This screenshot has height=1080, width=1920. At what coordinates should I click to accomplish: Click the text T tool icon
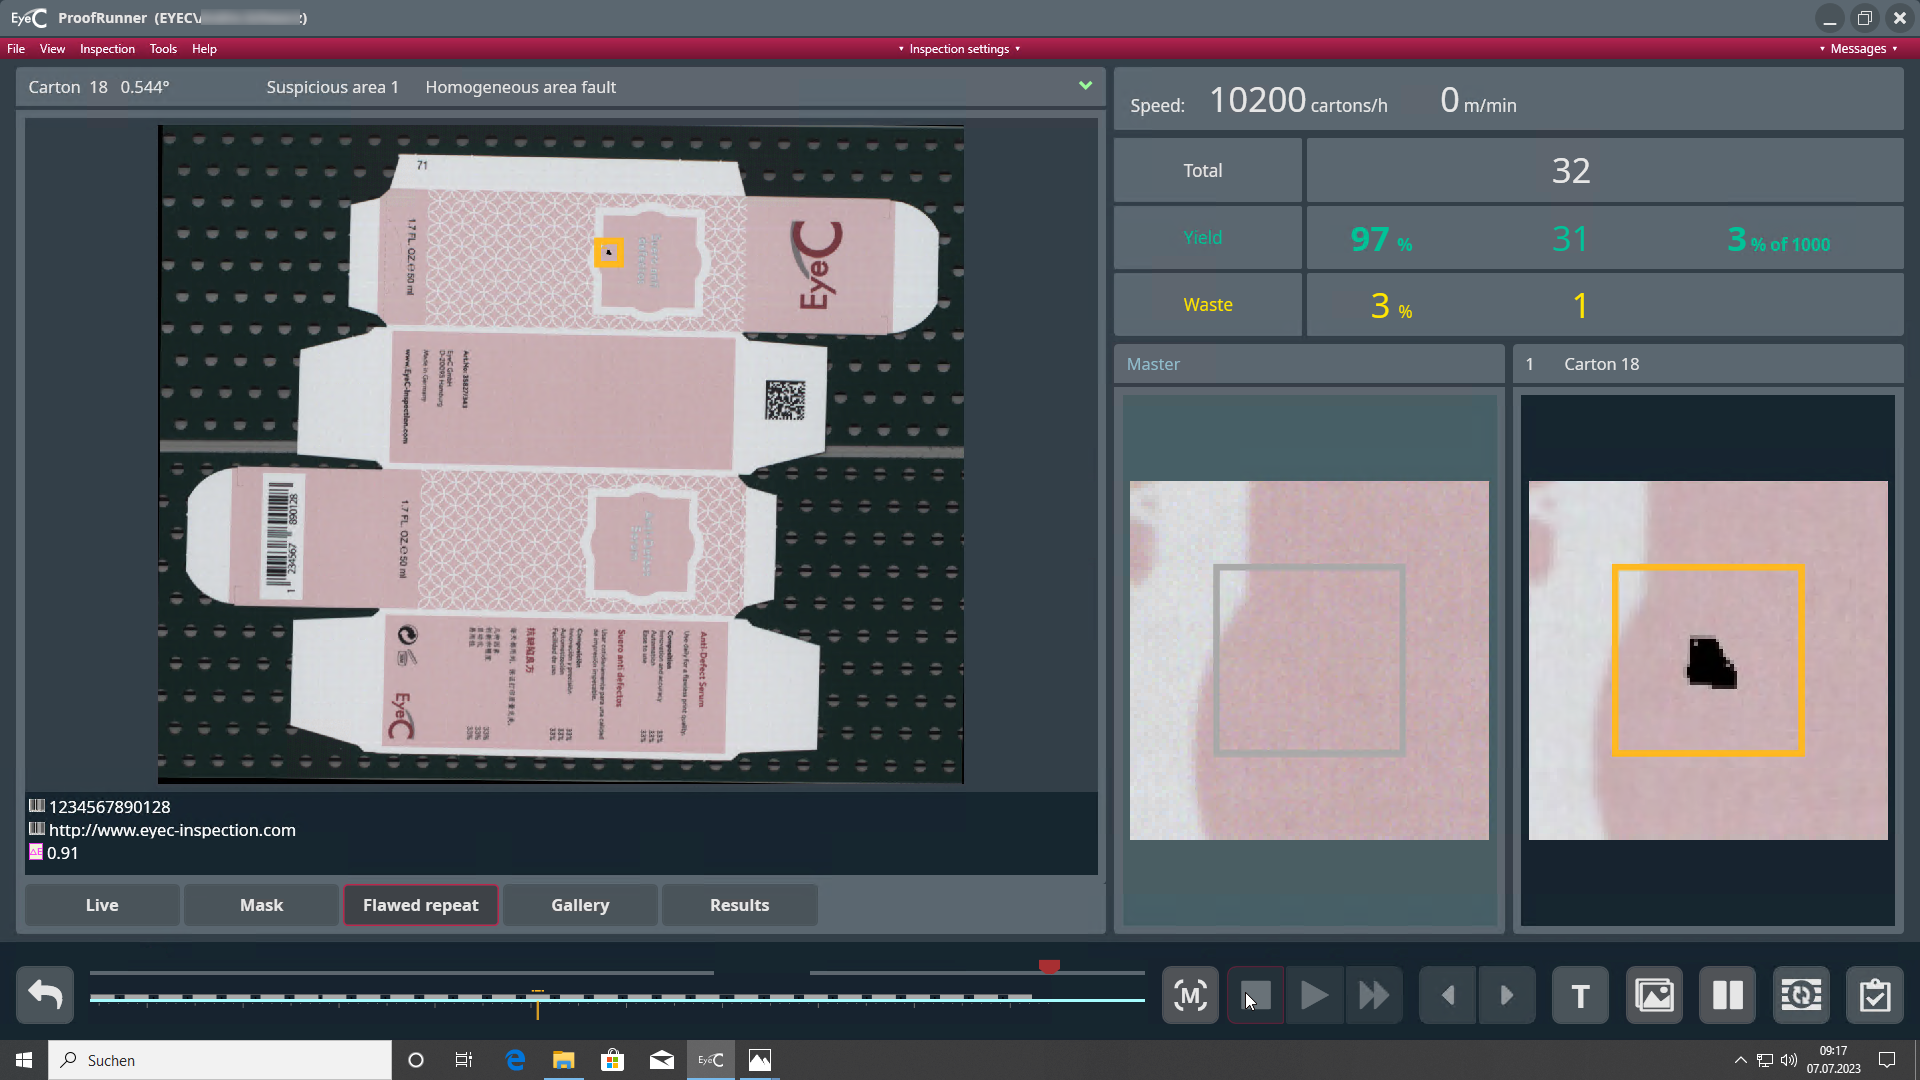pyautogui.click(x=1580, y=995)
